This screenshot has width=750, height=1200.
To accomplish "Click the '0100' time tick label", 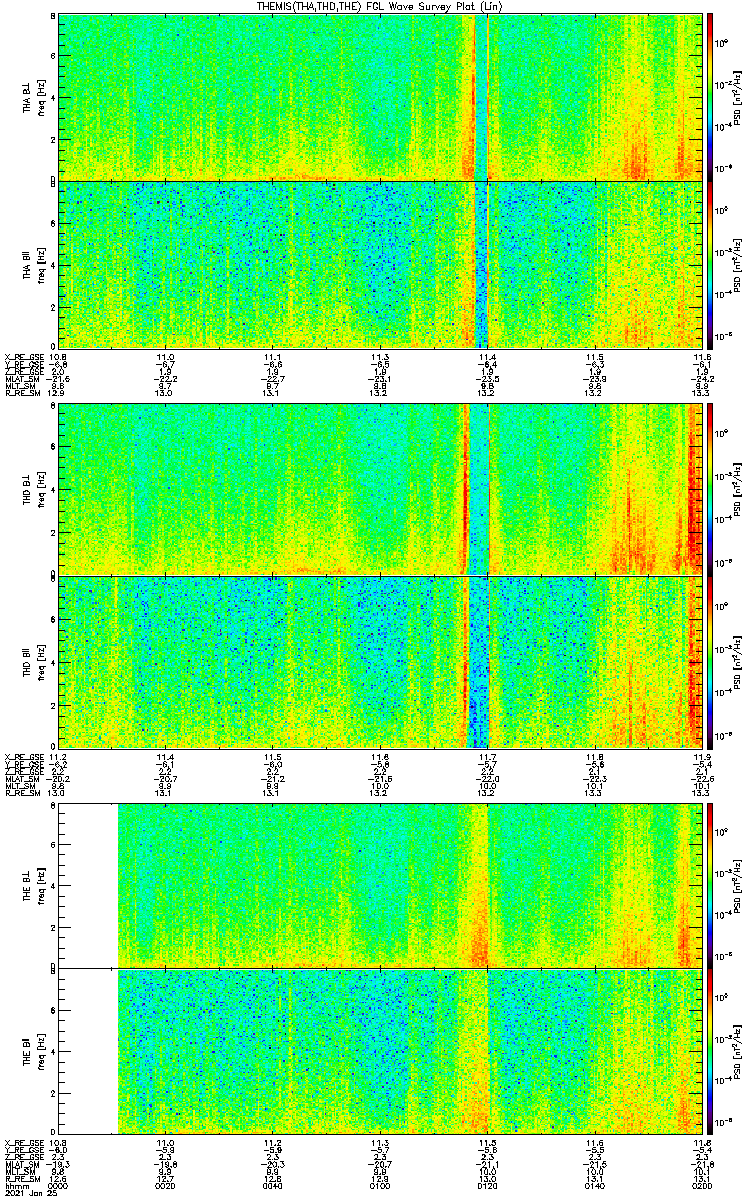I will [380, 1185].
